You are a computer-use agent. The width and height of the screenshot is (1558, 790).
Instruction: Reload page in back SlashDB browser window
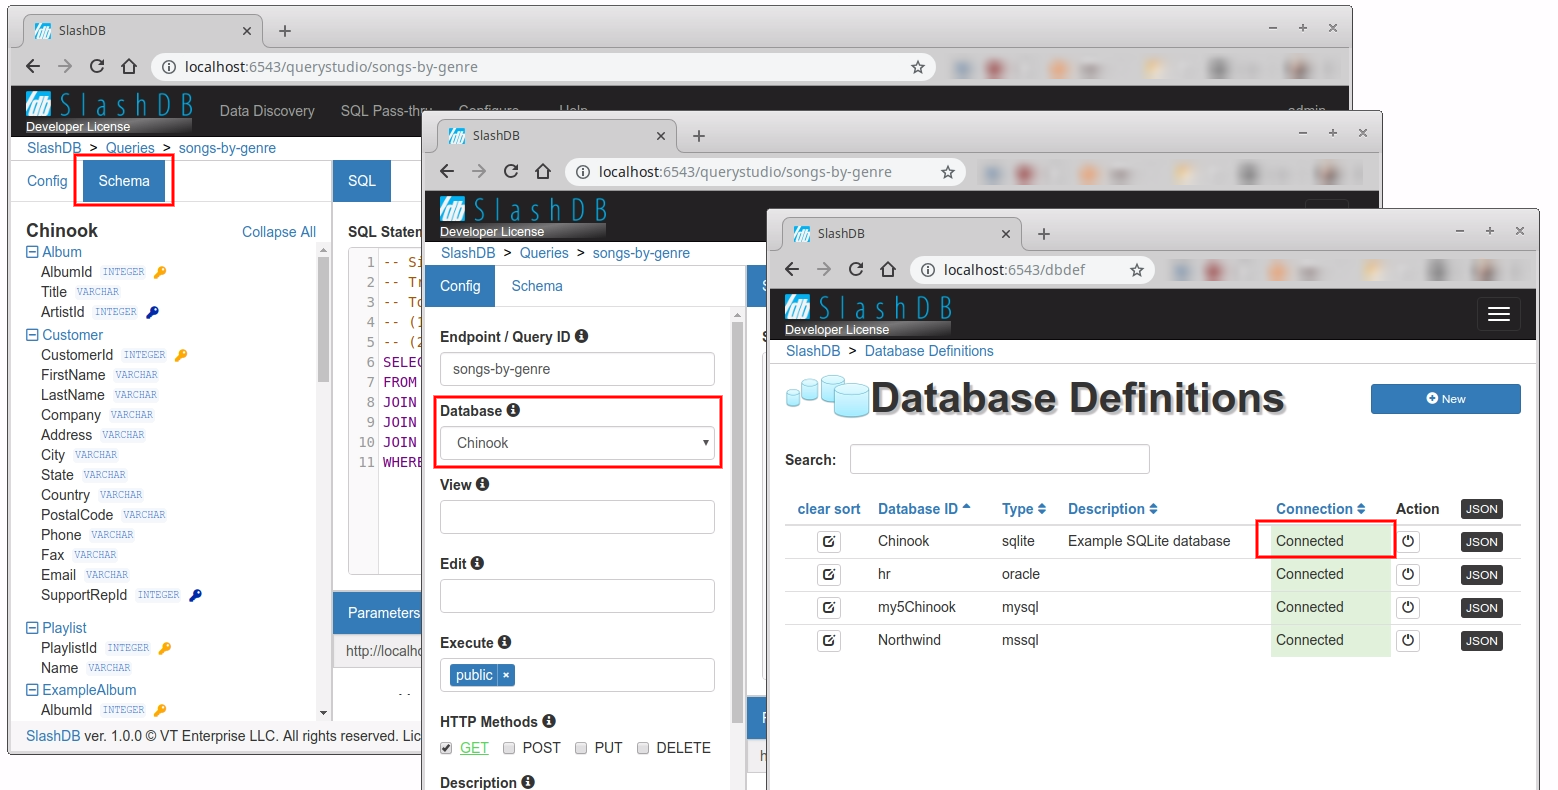[97, 66]
